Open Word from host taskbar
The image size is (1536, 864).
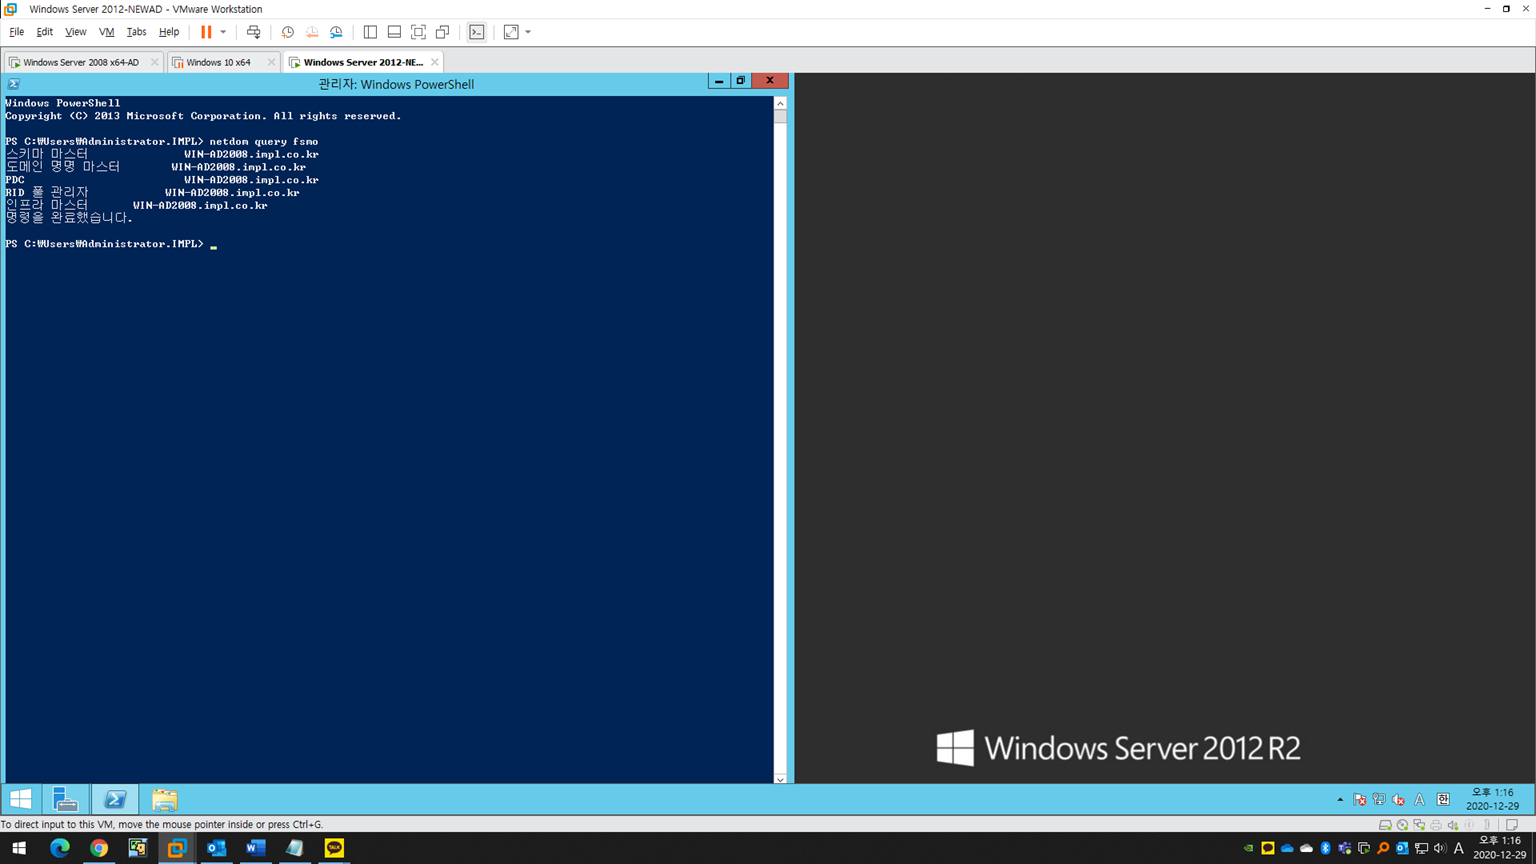tap(255, 848)
